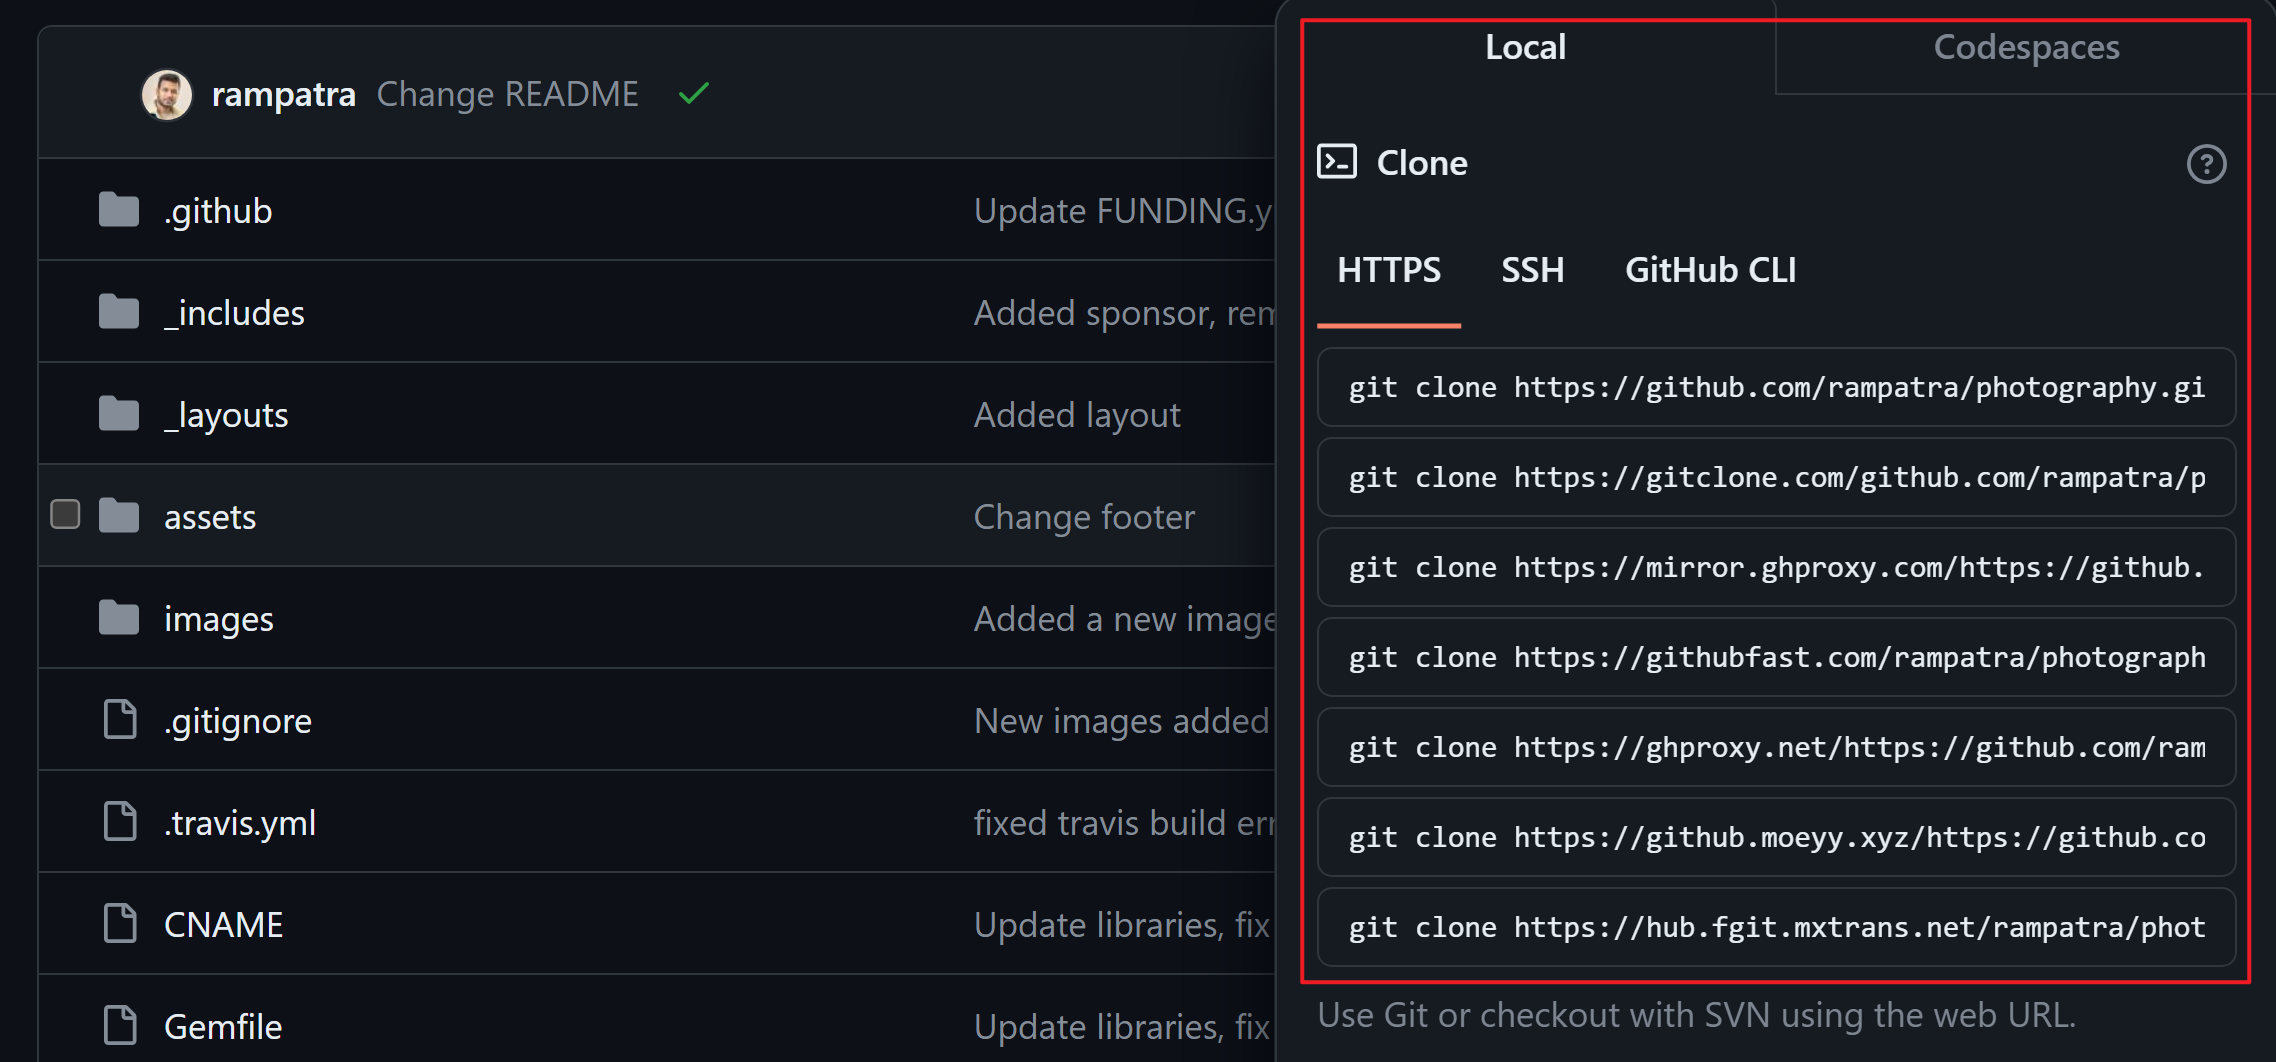Open the Change README commit message

click(x=507, y=94)
